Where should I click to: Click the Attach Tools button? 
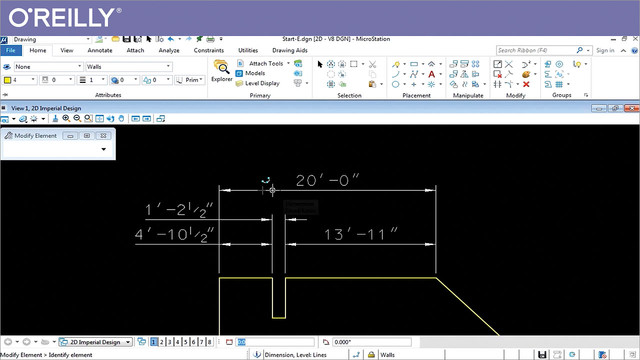point(260,63)
